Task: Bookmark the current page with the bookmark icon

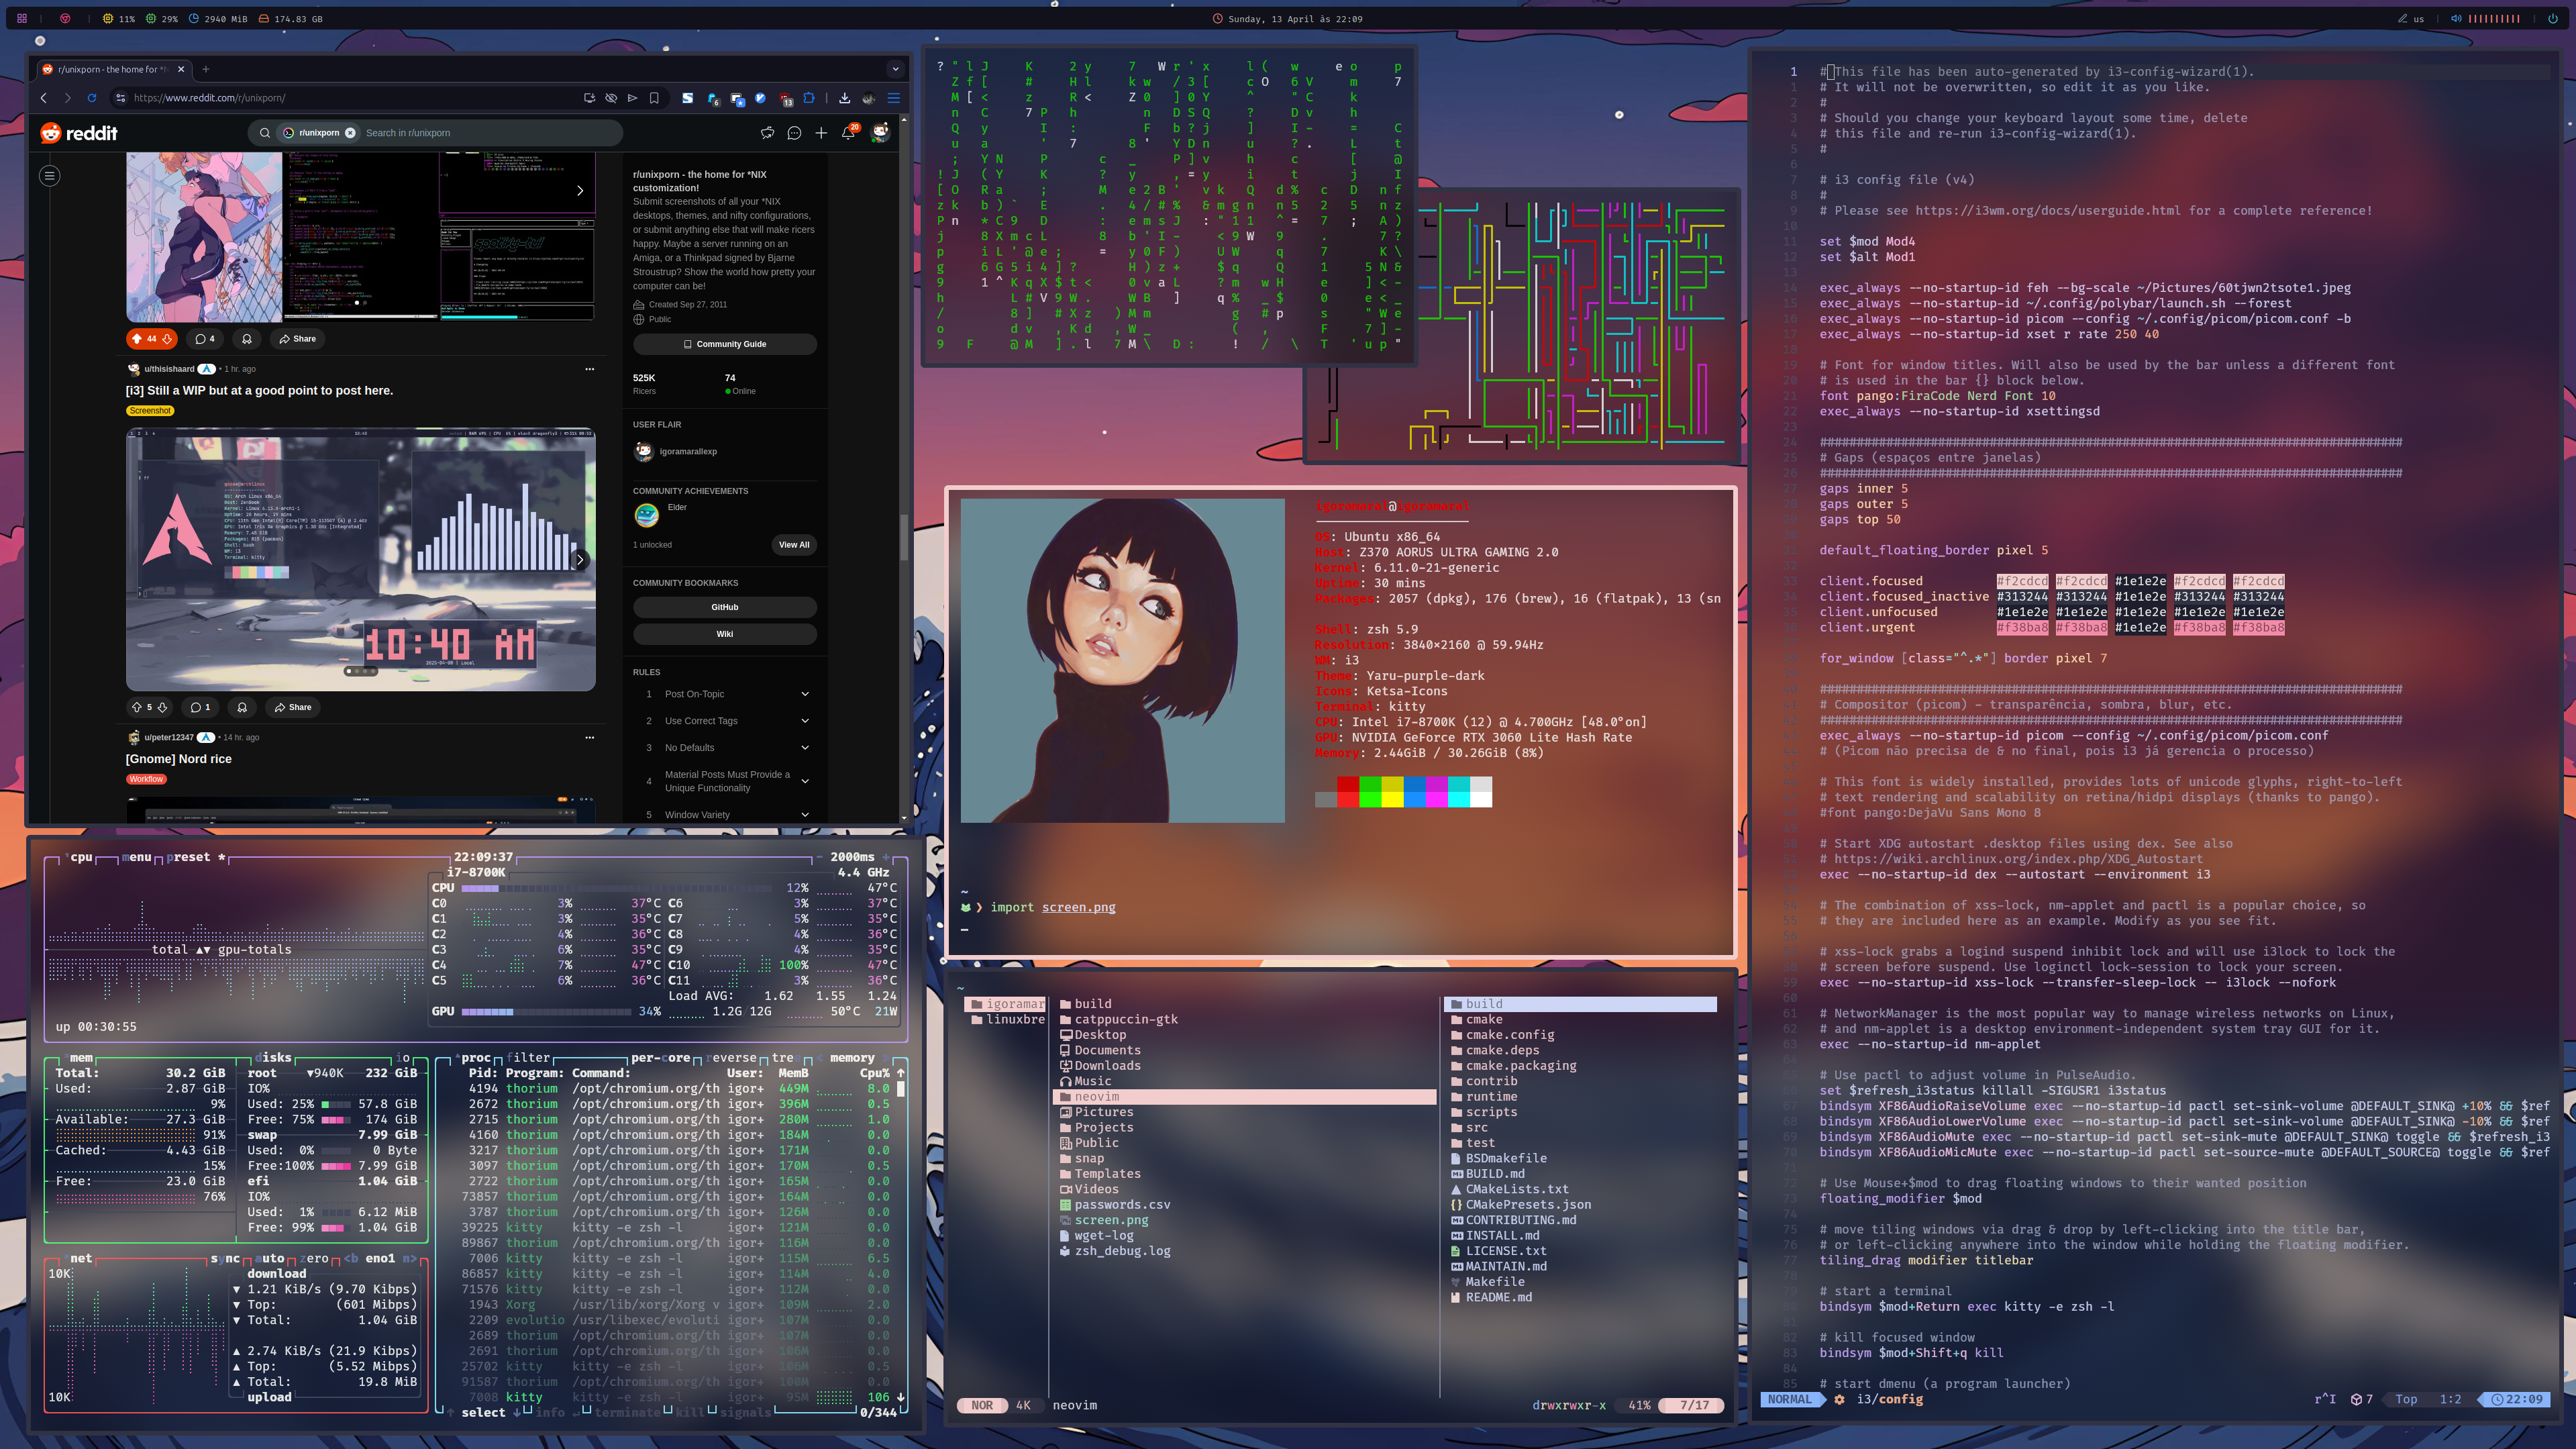Action: click(x=654, y=98)
